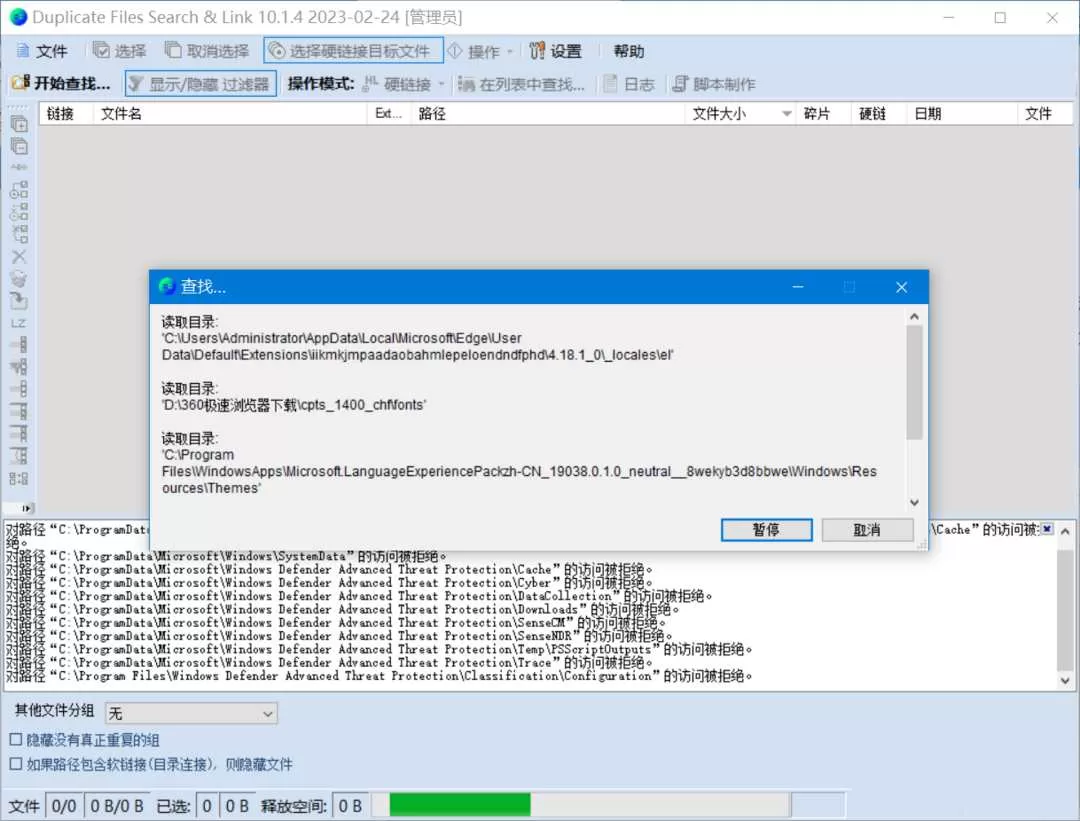The image size is (1080, 821).
Task: Sort by Ext... column header
Action: [x=388, y=114]
